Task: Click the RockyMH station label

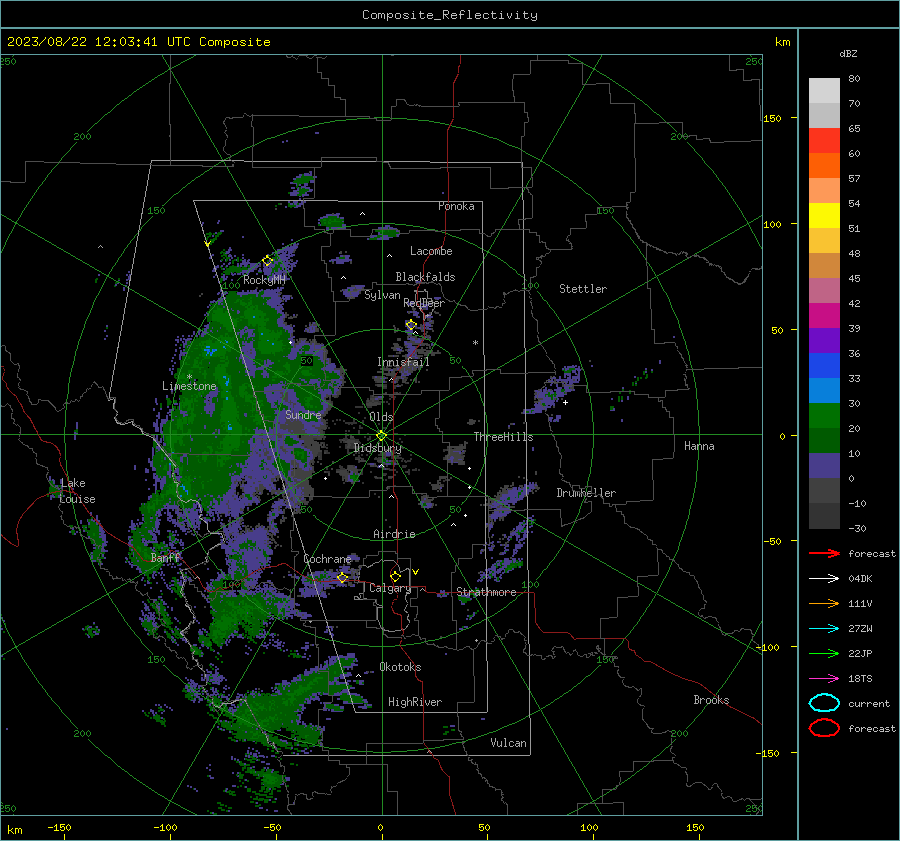Action: [x=264, y=280]
